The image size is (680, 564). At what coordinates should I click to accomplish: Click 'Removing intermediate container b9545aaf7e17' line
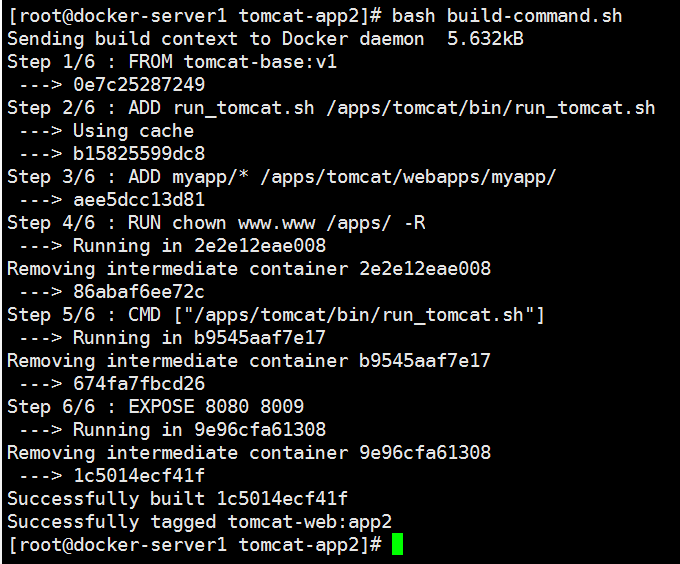(249, 361)
